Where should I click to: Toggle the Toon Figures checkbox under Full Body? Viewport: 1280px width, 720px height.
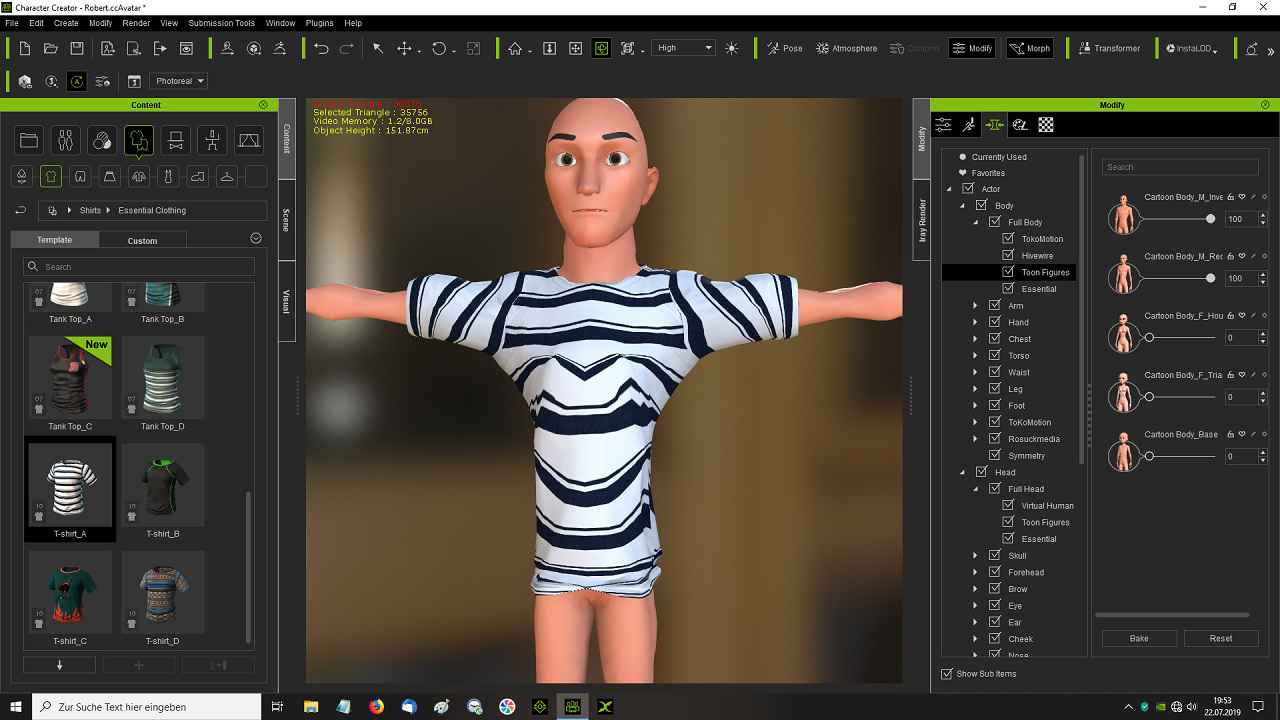1008,272
